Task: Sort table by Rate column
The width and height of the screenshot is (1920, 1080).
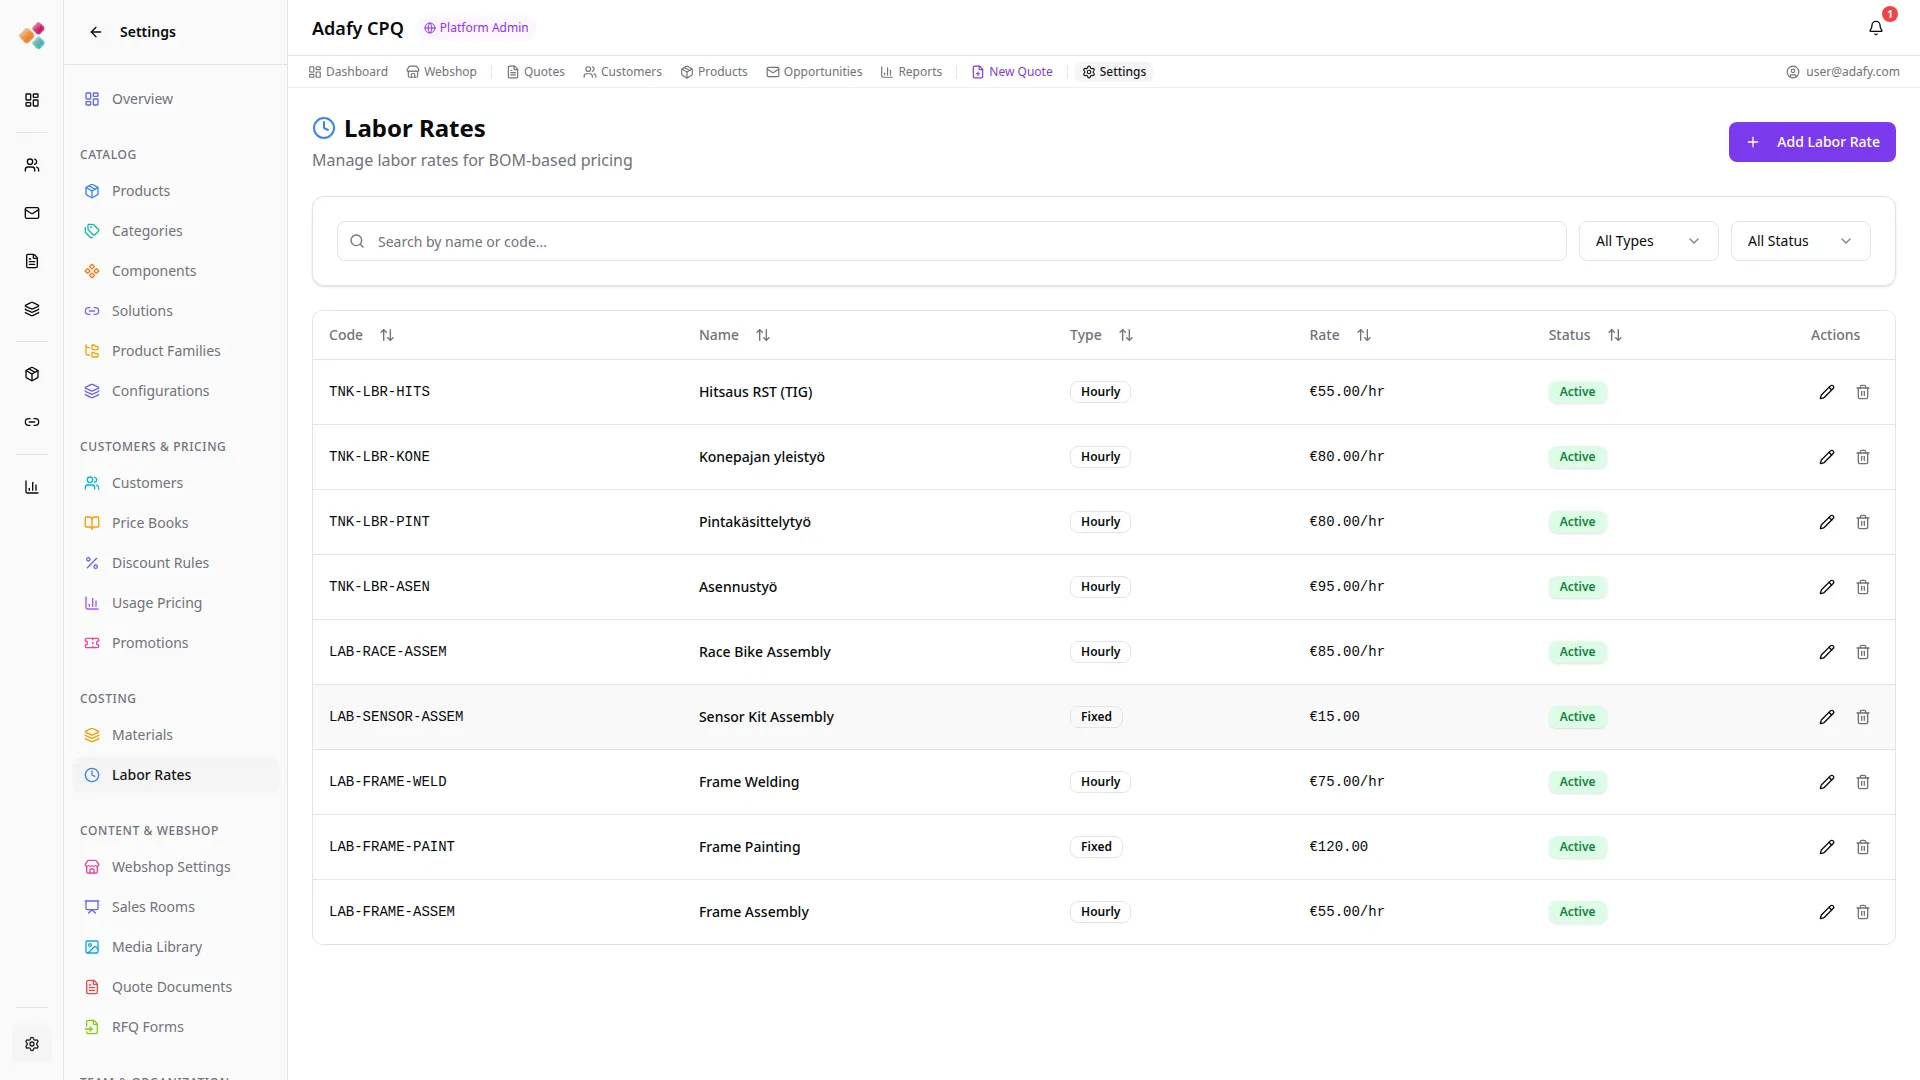Action: click(x=1363, y=335)
